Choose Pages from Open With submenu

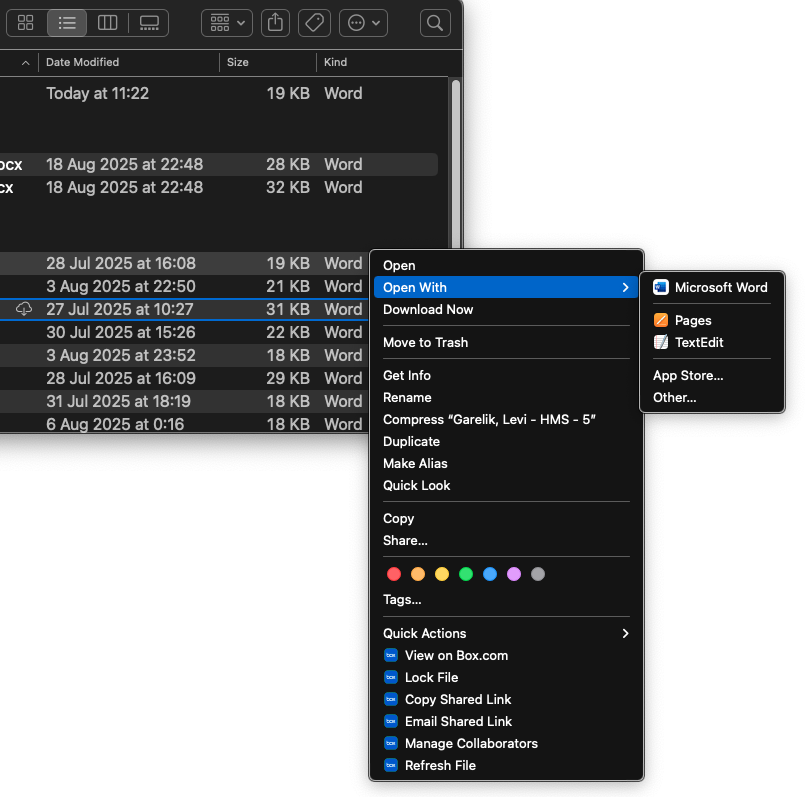point(692,320)
